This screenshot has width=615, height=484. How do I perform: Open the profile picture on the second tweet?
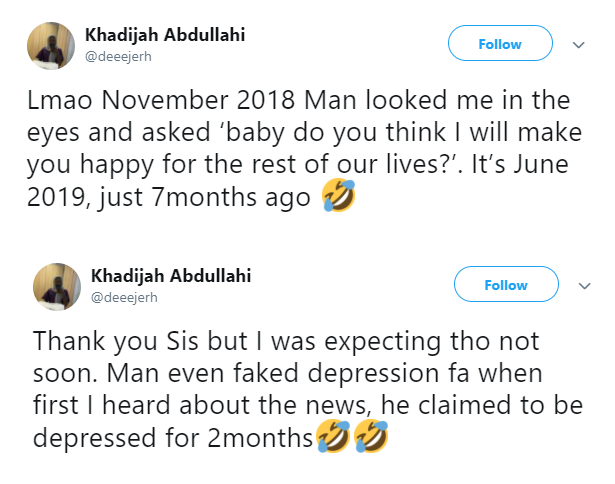point(56,286)
